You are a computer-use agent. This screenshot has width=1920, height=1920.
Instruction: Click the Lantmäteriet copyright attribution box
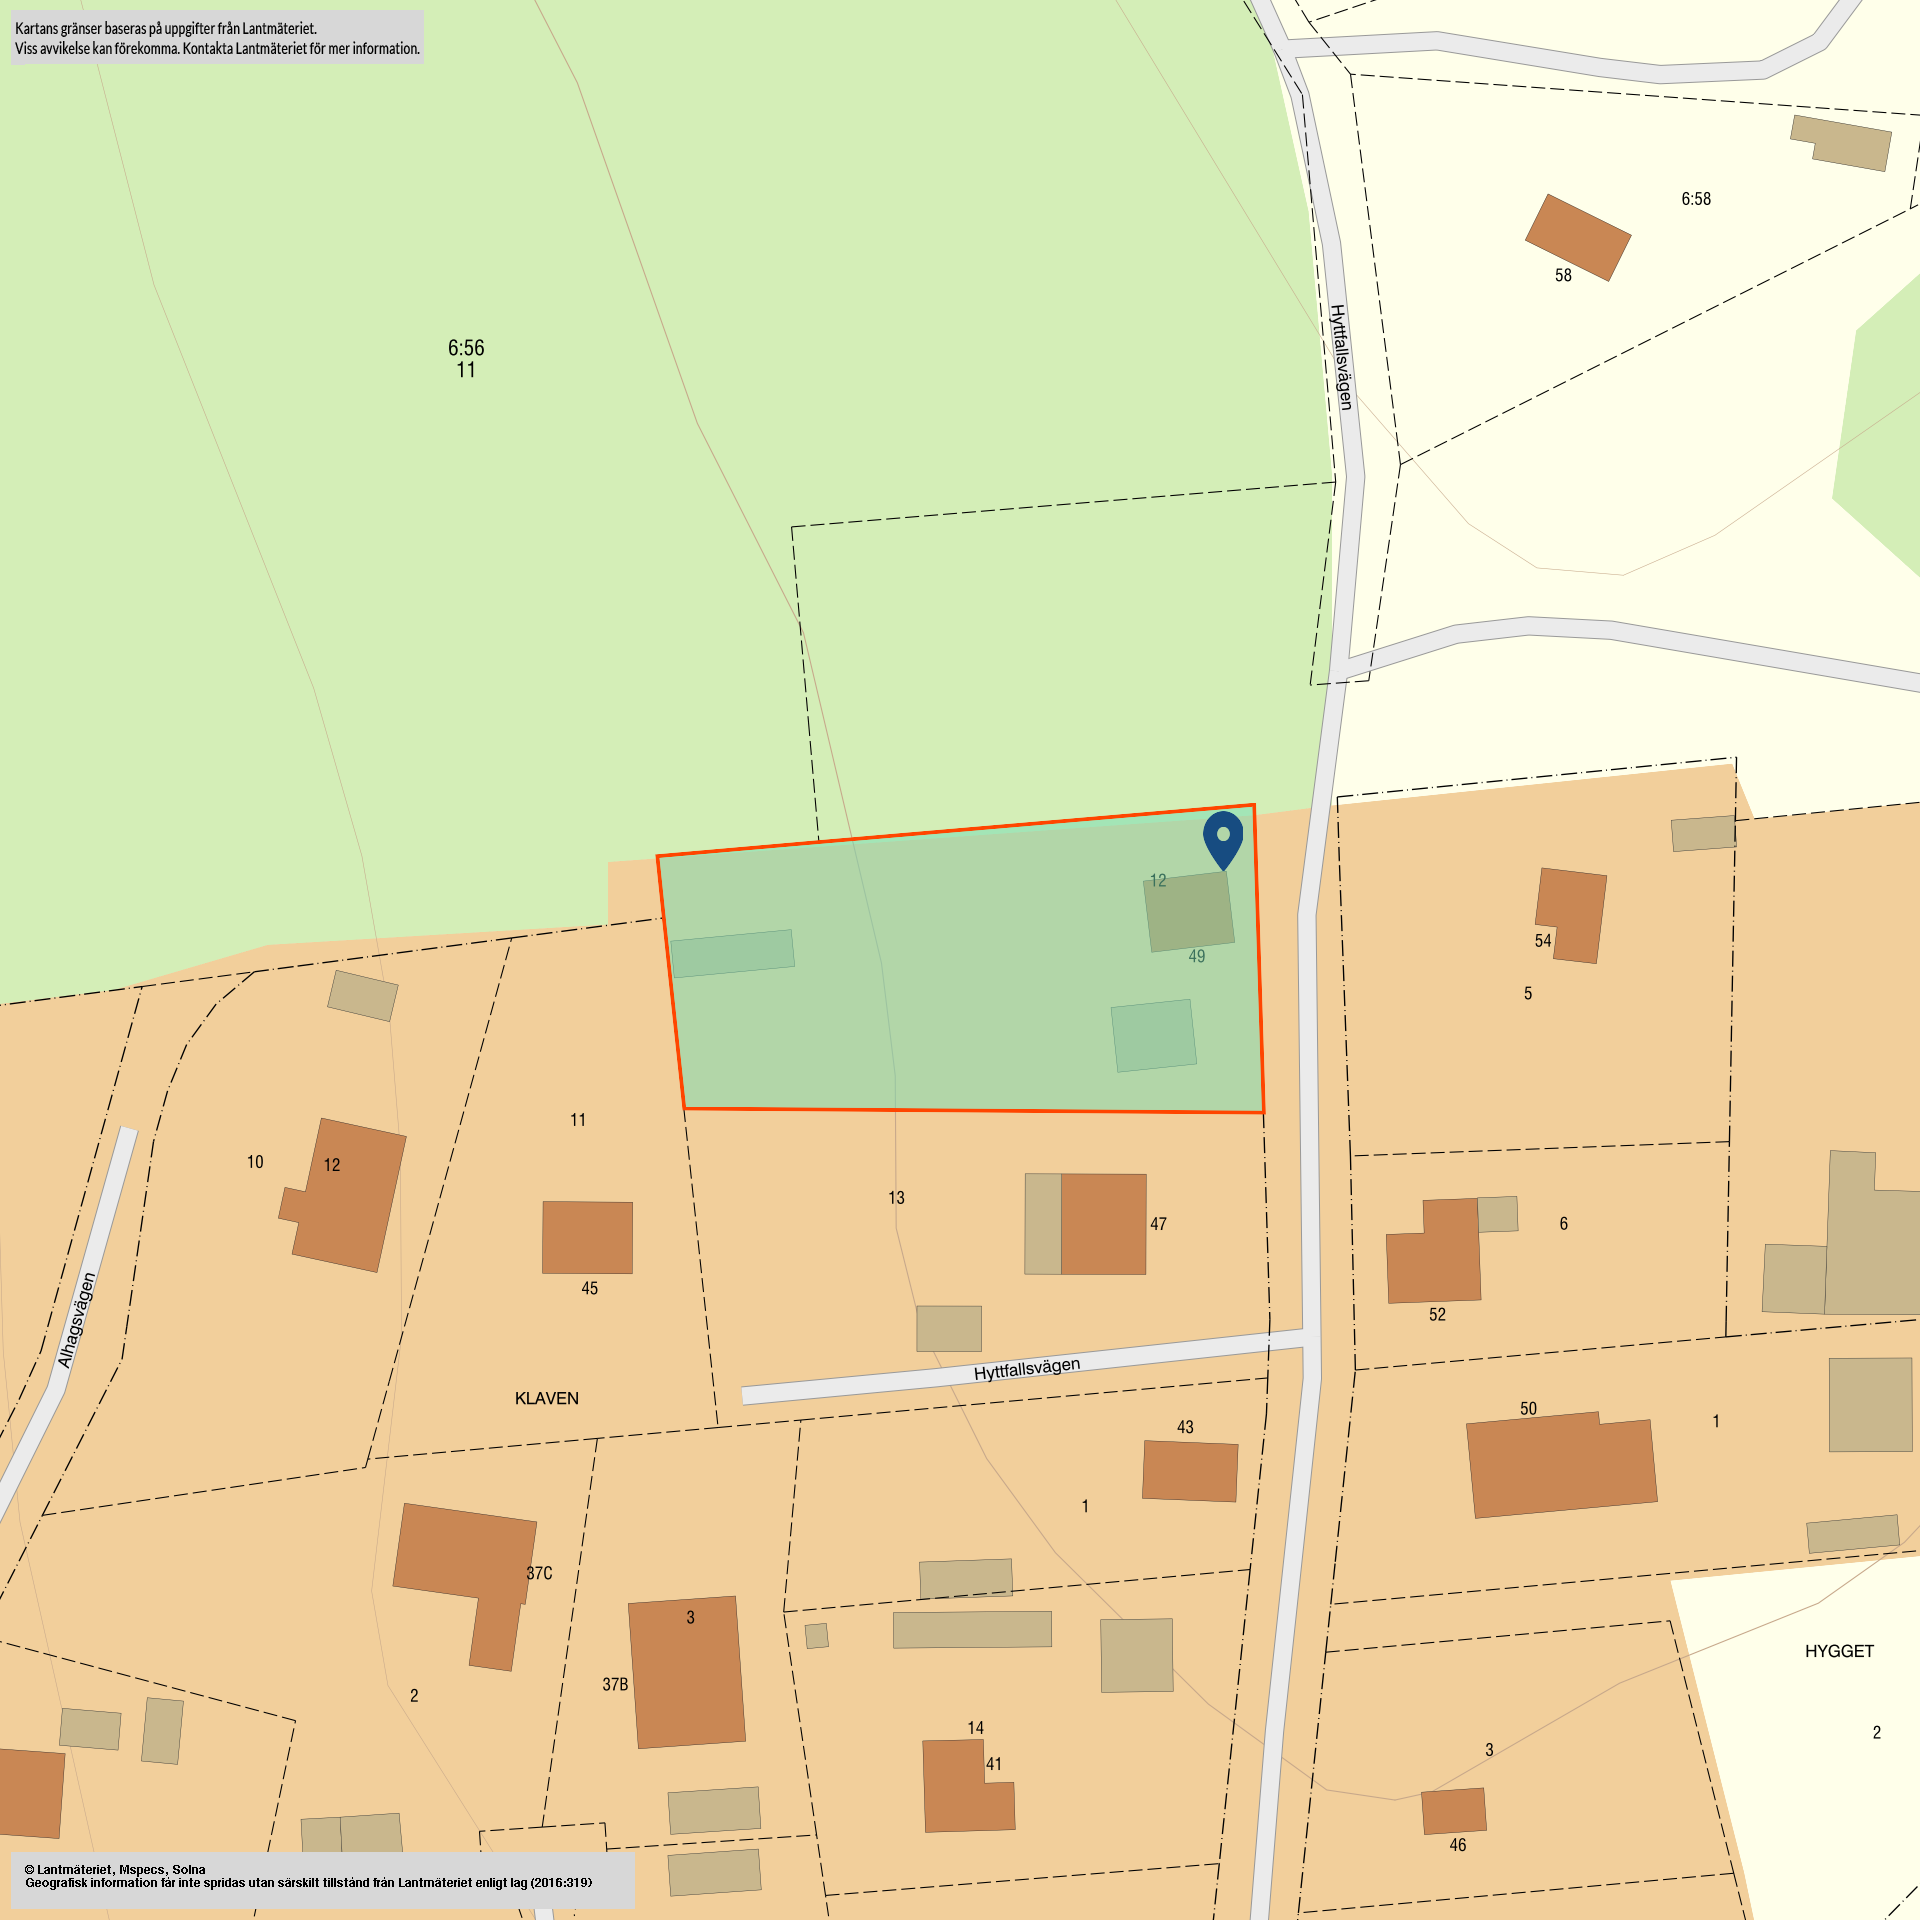tap(322, 1880)
